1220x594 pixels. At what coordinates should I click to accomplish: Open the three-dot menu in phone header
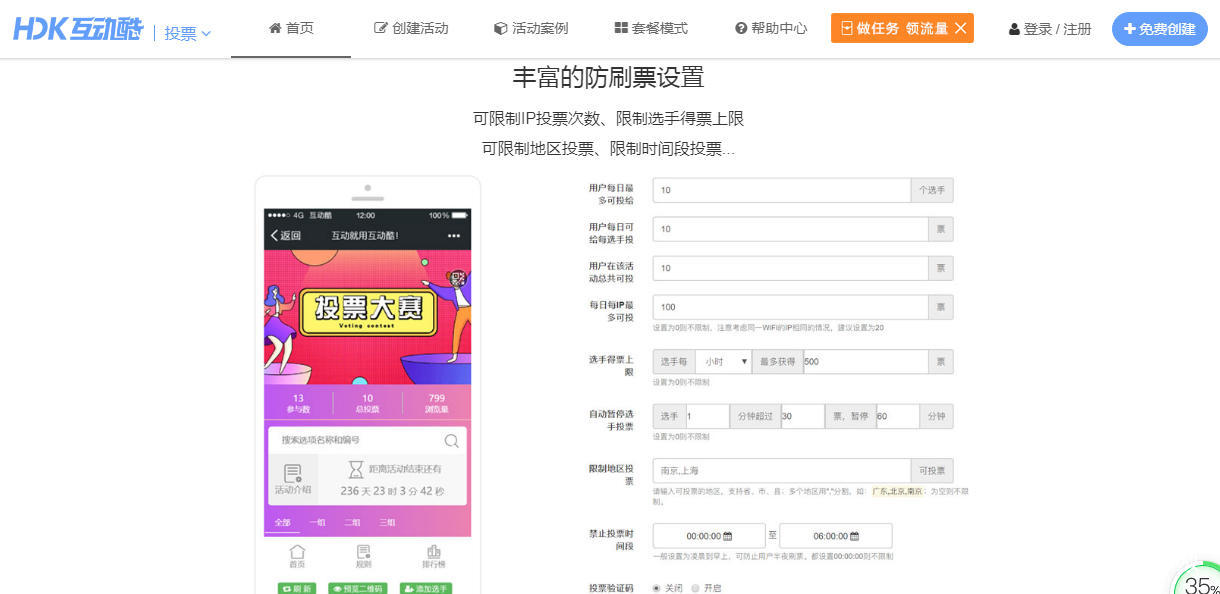(x=454, y=236)
